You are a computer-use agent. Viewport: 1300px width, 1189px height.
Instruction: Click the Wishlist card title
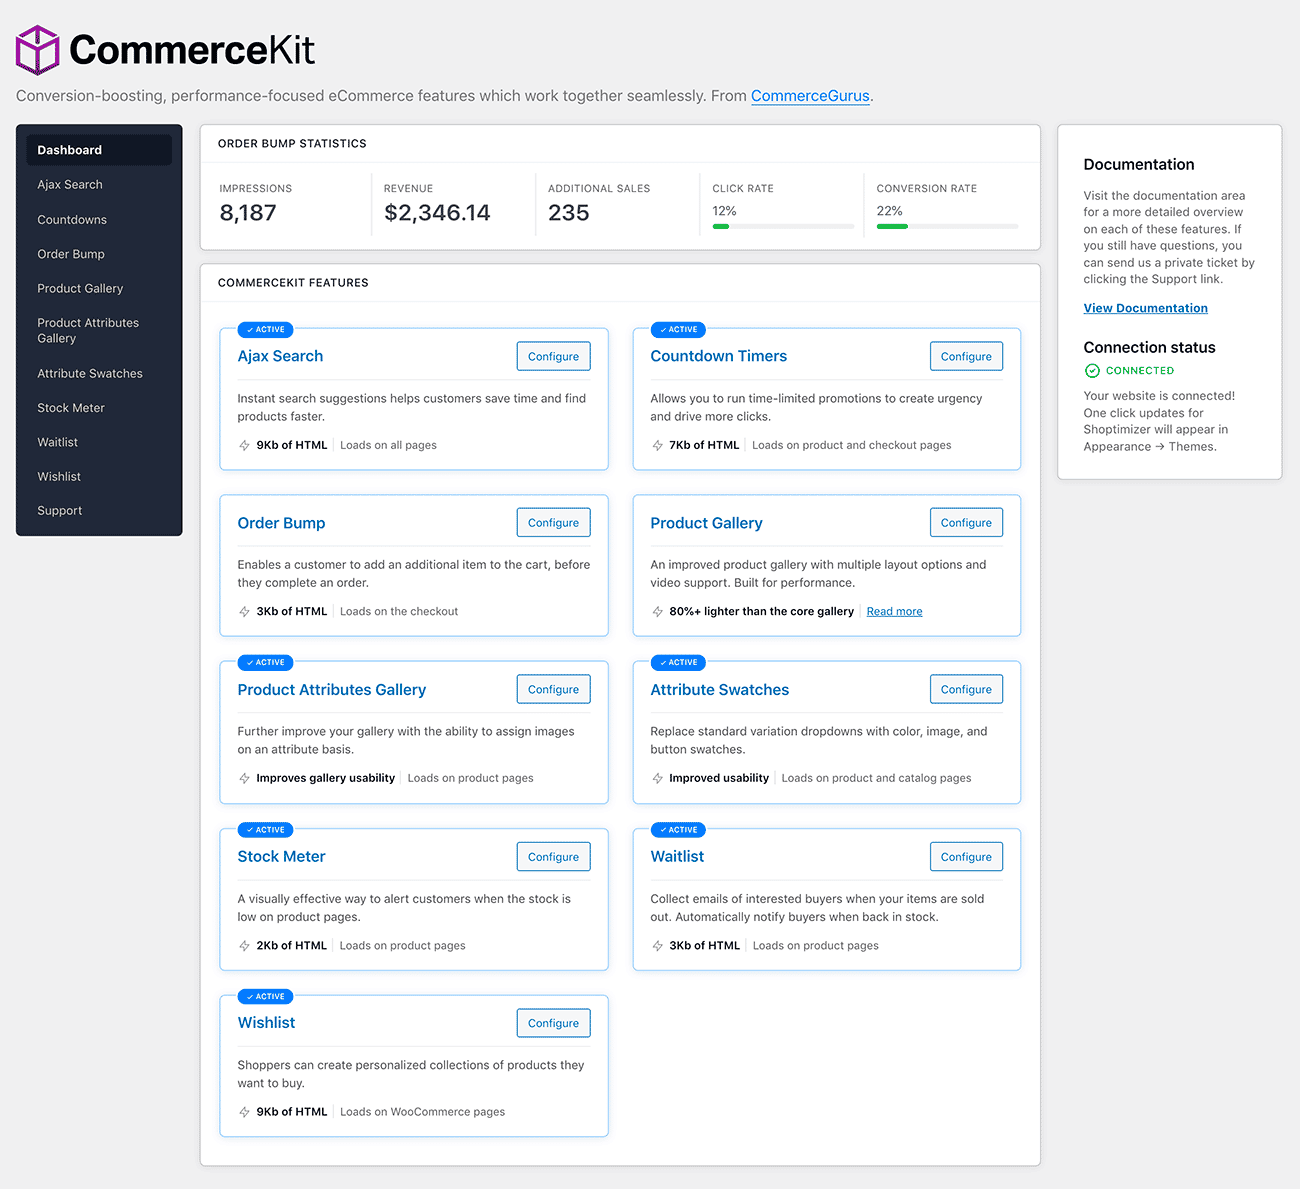tap(266, 1023)
